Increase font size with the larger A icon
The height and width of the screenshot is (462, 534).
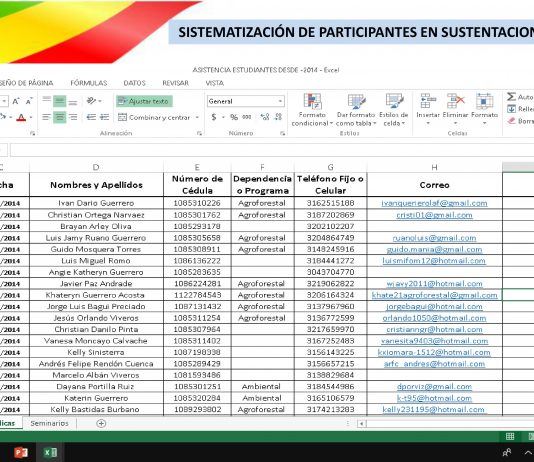(16, 101)
